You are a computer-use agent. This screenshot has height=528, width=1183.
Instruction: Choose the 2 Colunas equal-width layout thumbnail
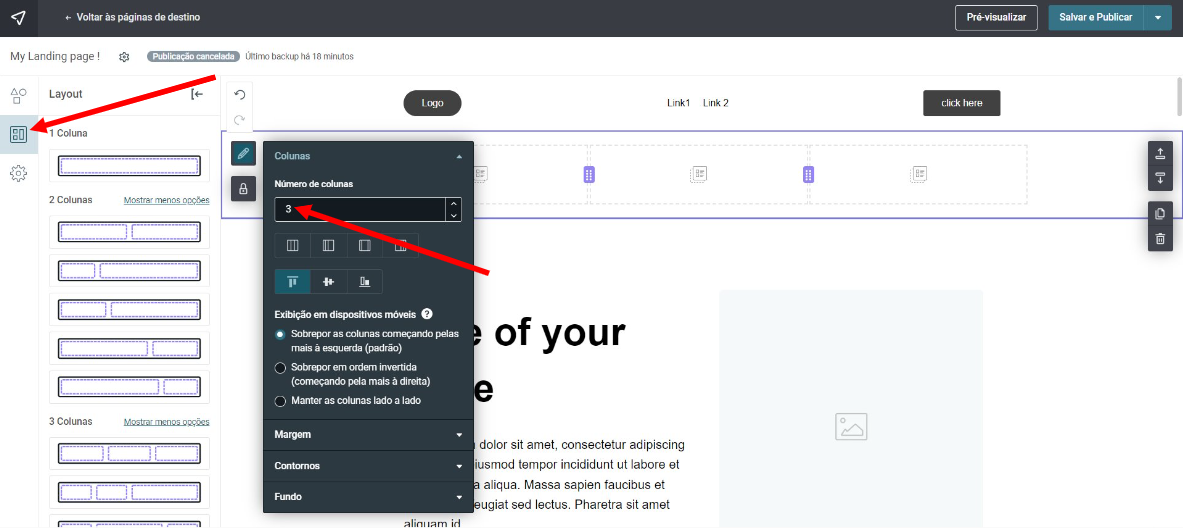[130, 232]
